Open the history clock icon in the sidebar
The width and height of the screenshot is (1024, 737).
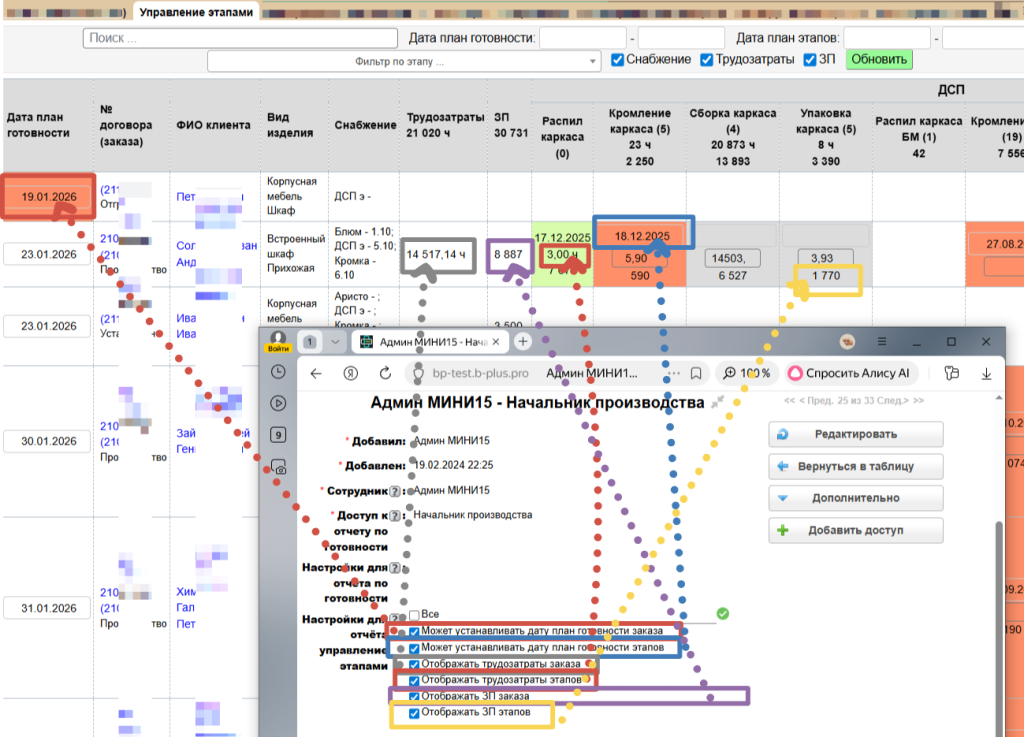point(277,372)
